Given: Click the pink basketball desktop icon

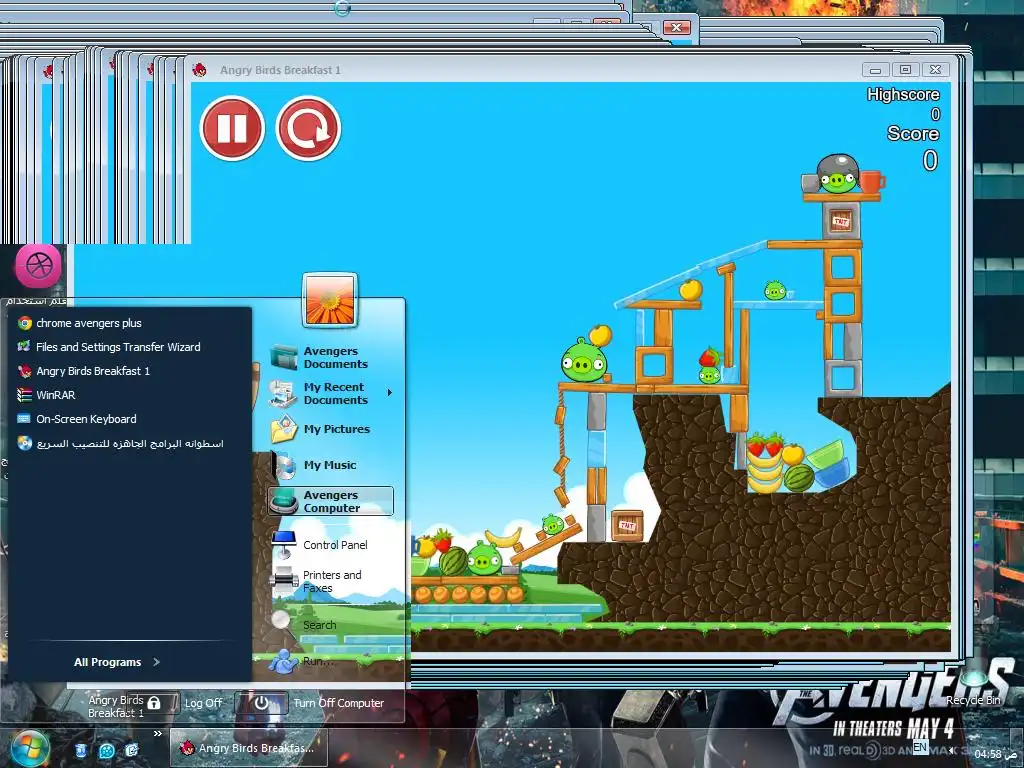Looking at the screenshot, I should point(39,265).
